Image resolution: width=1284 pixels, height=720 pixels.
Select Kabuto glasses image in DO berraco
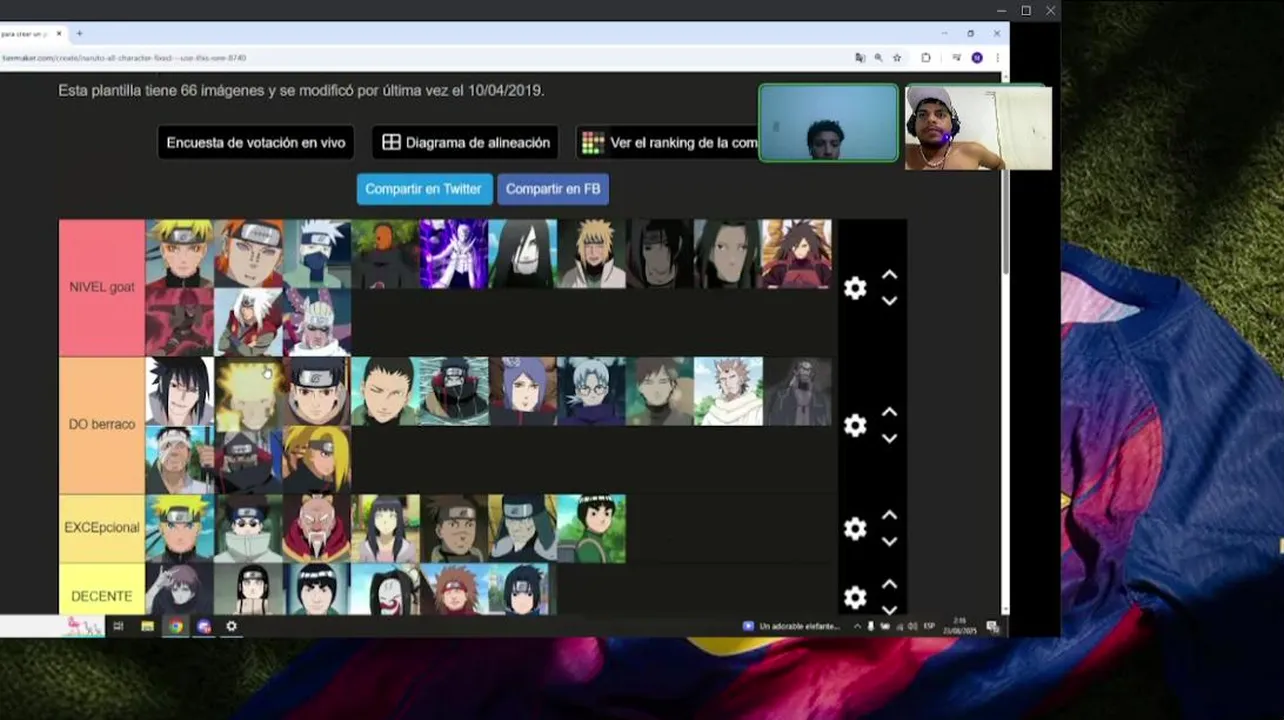[x=592, y=391]
